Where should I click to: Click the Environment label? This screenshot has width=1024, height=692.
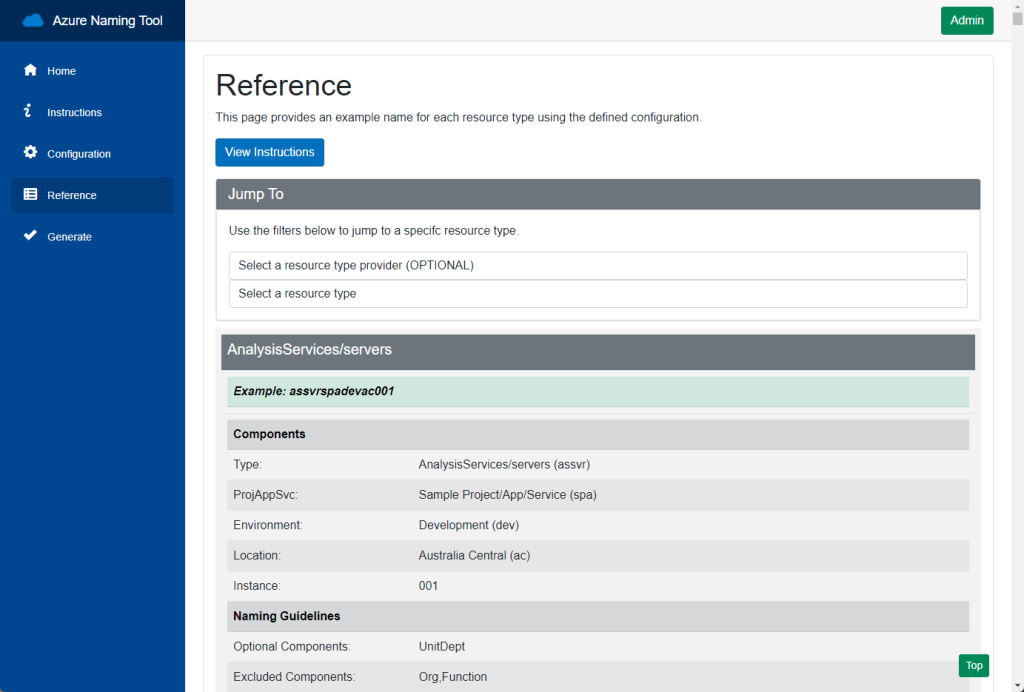pyautogui.click(x=268, y=525)
